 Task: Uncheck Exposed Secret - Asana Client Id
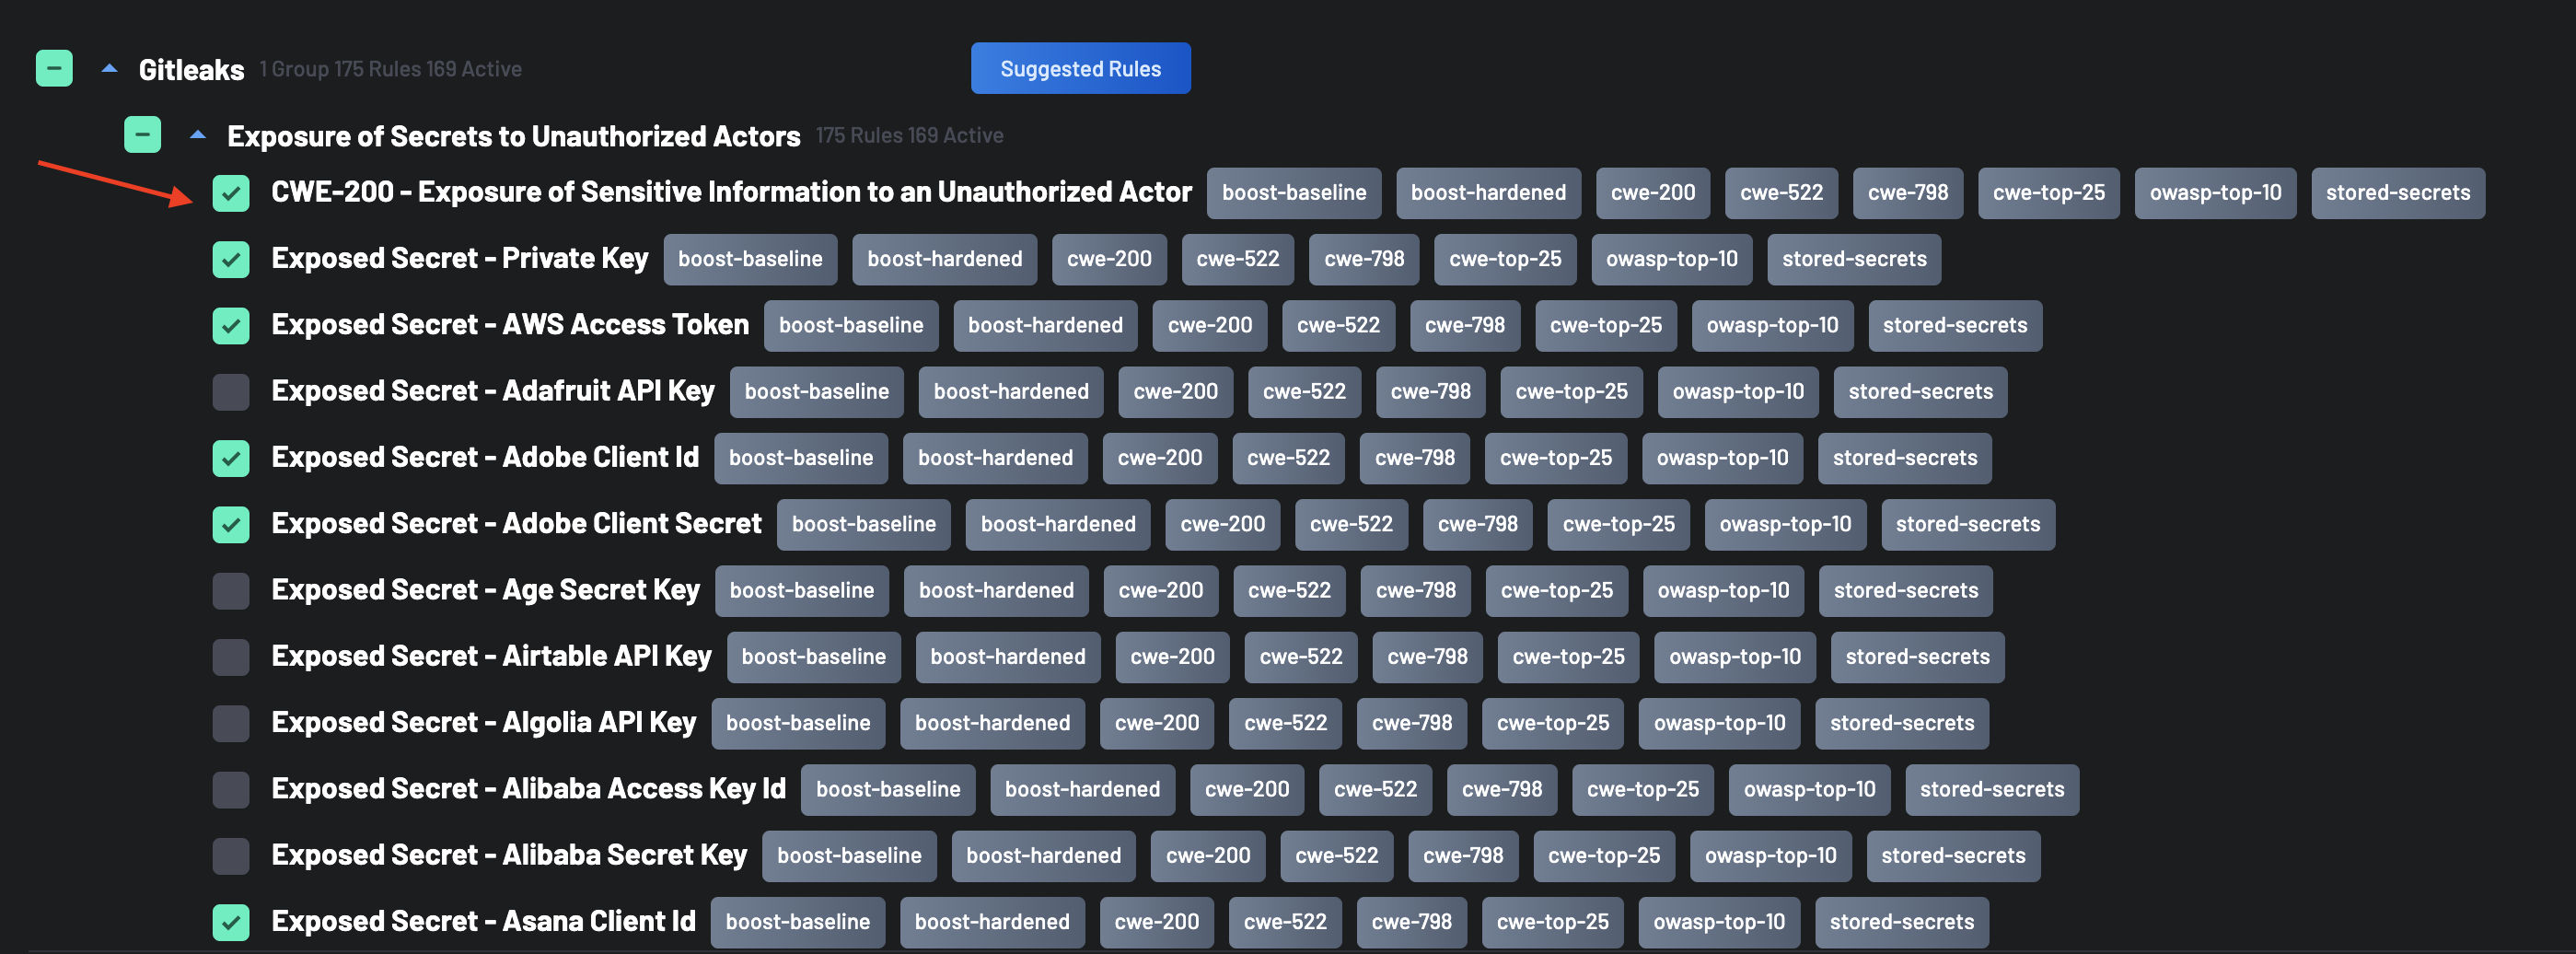click(231, 922)
